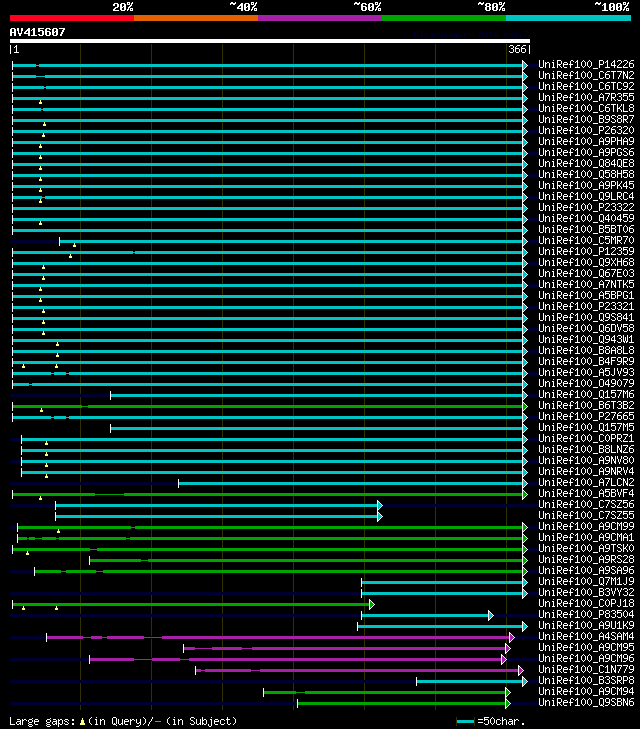
Task: Click the UniRef100_A4SAM4 label
Action: 586,637
